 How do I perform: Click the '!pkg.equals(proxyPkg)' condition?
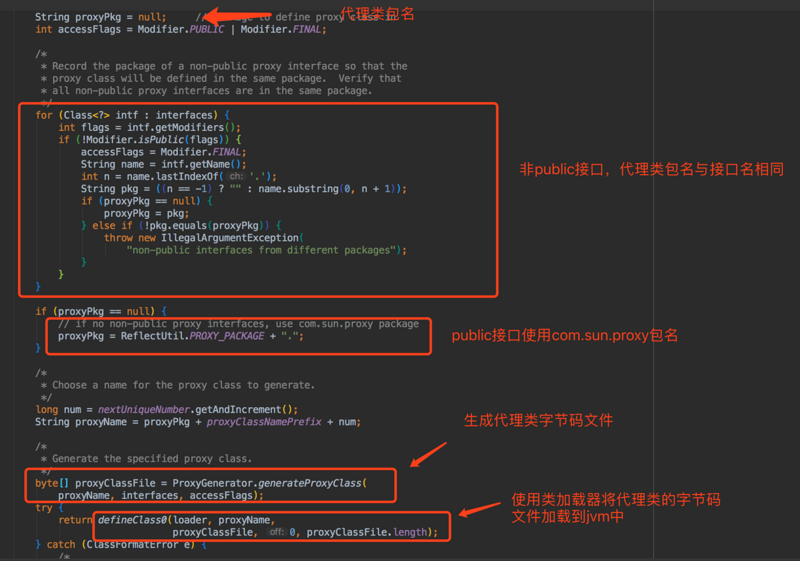click(204, 225)
